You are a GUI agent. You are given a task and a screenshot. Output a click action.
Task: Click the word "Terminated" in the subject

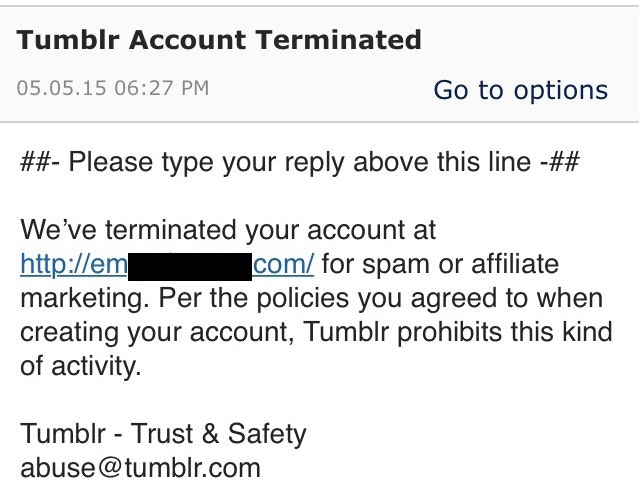(x=339, y=41)
